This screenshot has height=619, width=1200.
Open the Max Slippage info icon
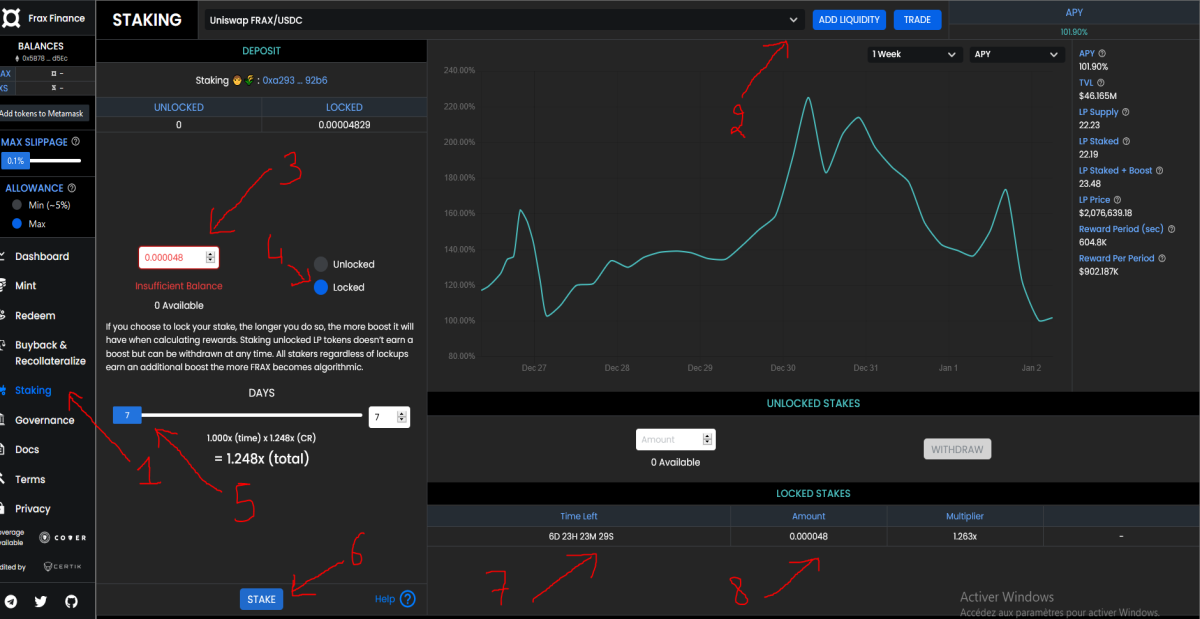[76, 142]
